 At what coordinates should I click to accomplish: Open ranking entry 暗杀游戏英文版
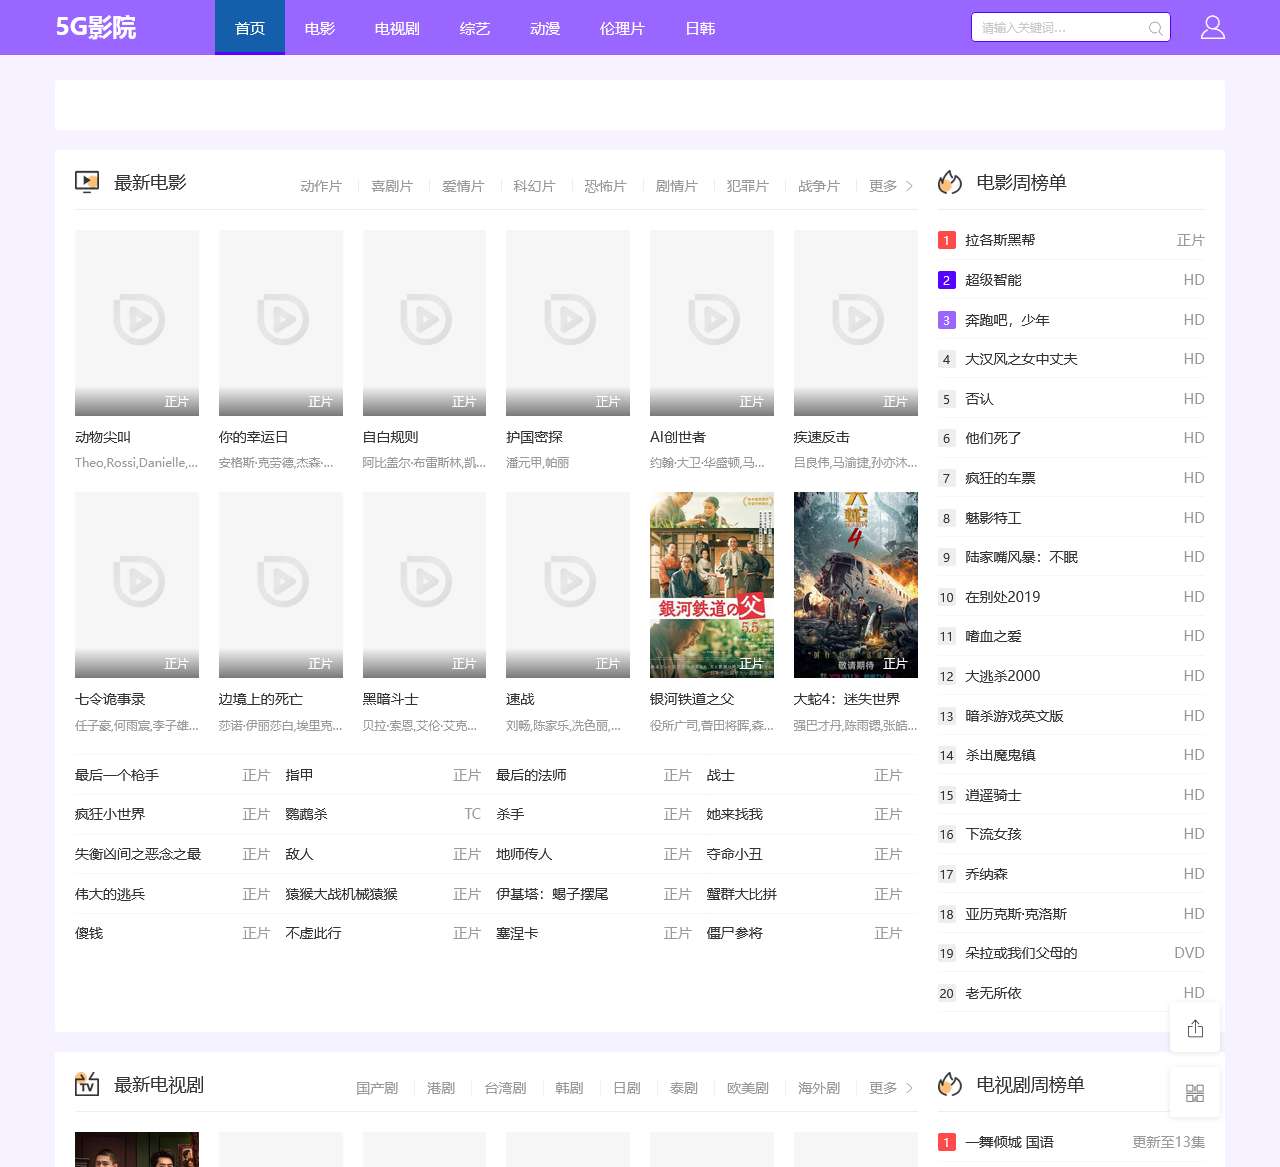click(x=1014, y=716)
